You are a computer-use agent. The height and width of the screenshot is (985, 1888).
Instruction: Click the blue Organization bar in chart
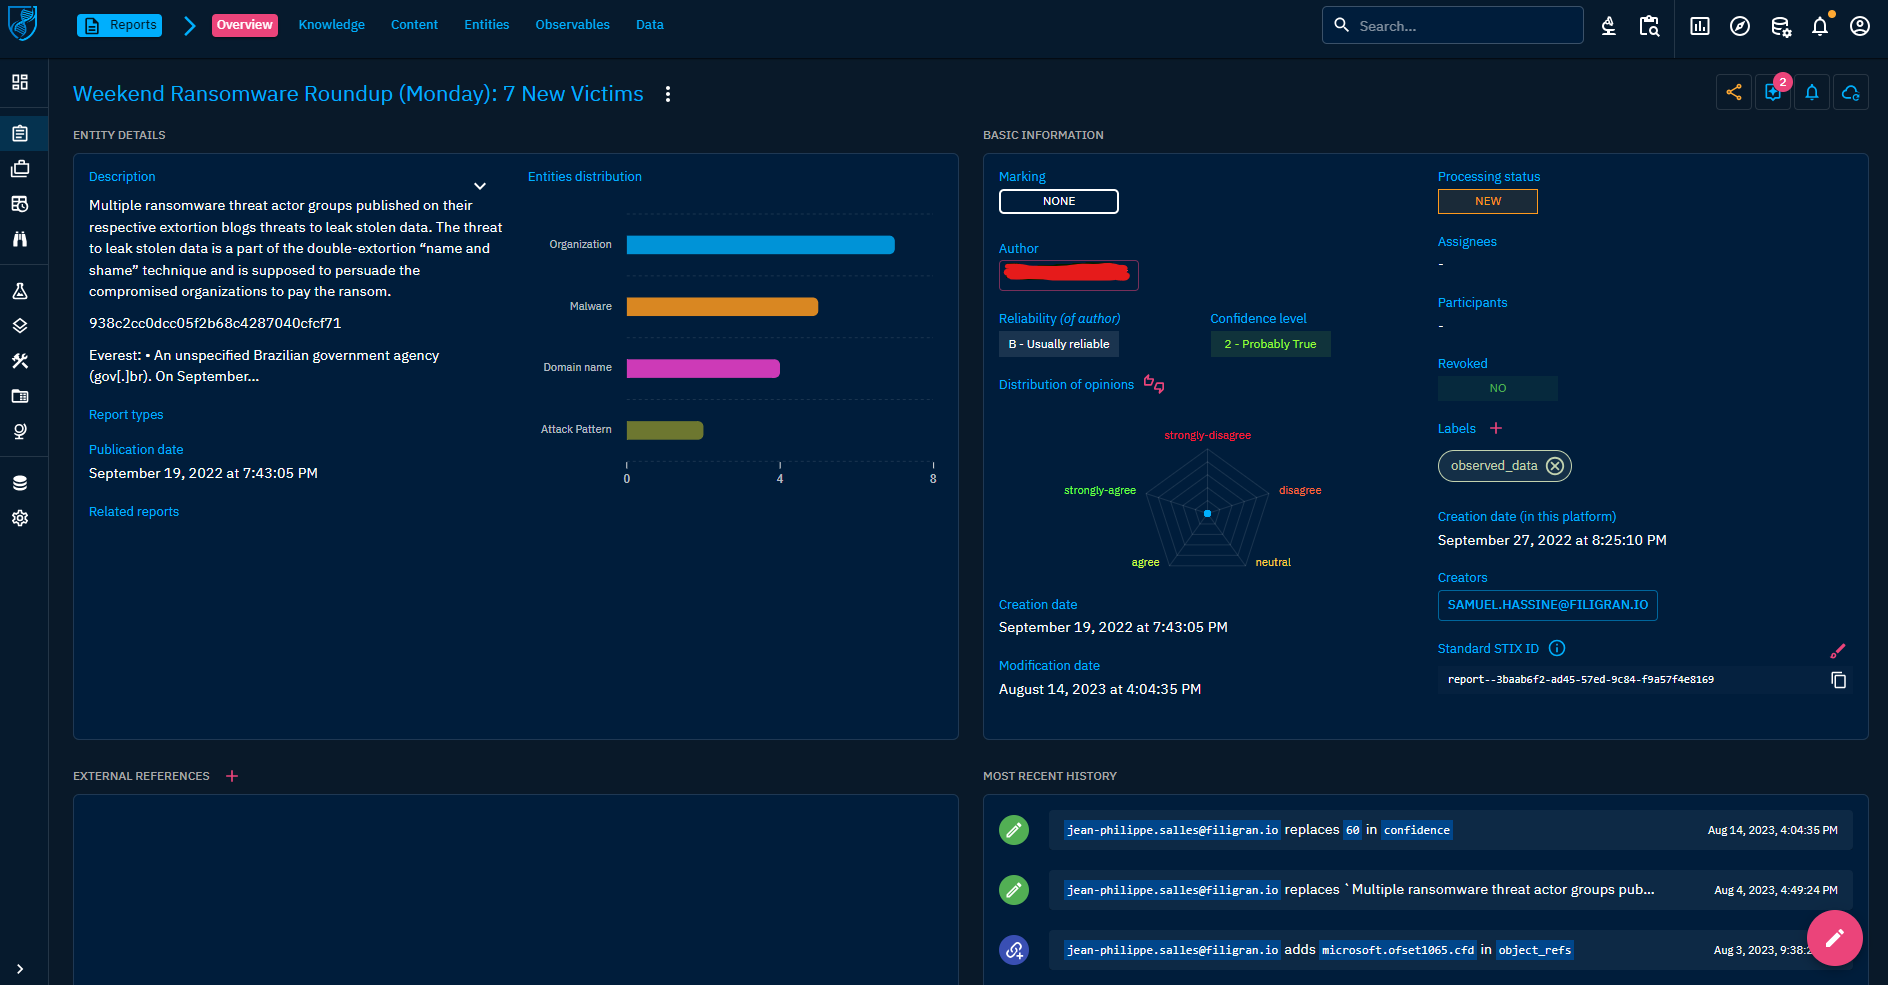point(760,245)
